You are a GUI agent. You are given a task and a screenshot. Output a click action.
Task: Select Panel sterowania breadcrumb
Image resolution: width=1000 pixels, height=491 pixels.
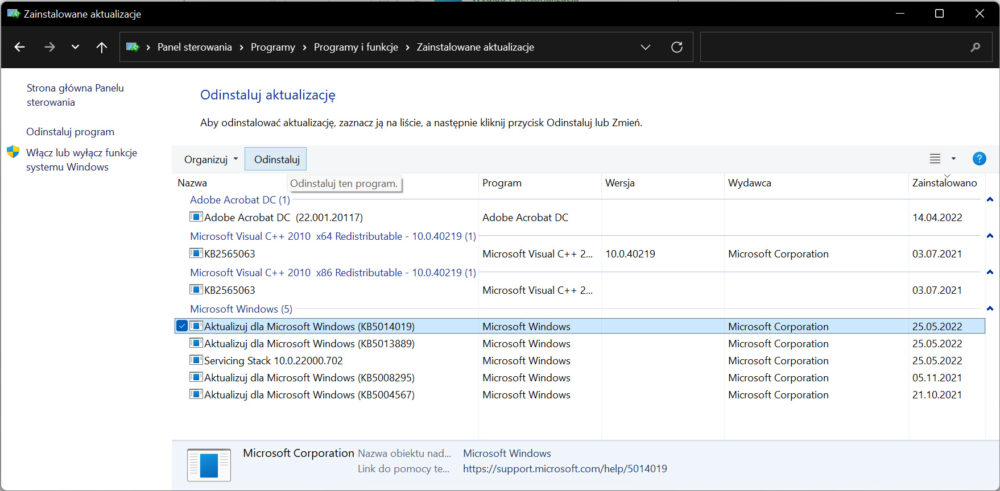[195, 47]
